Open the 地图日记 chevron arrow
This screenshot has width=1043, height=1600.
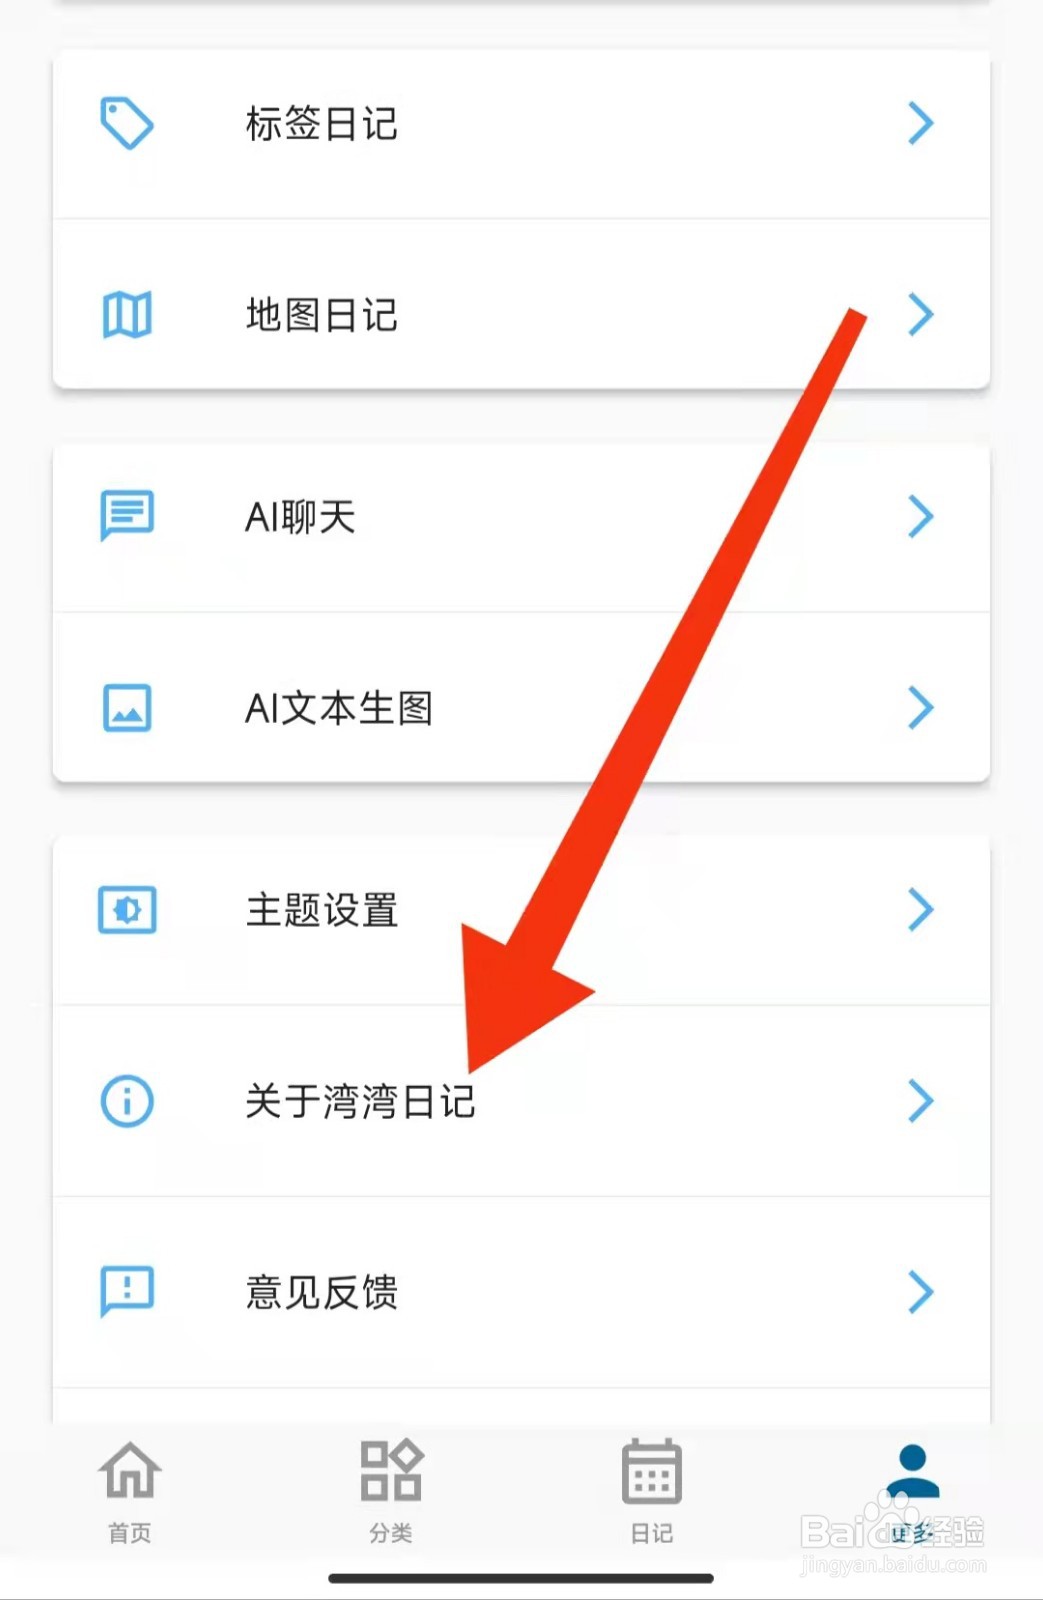pyautogui.click(x=920, y=315)
